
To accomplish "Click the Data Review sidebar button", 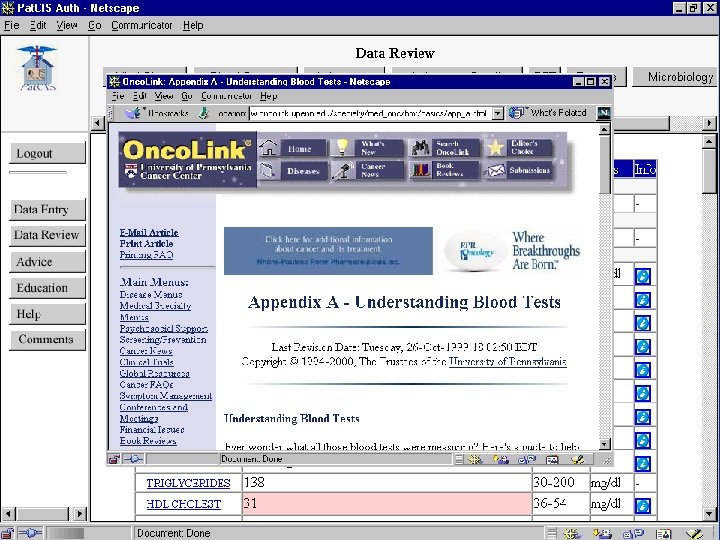I will (47, 235).
